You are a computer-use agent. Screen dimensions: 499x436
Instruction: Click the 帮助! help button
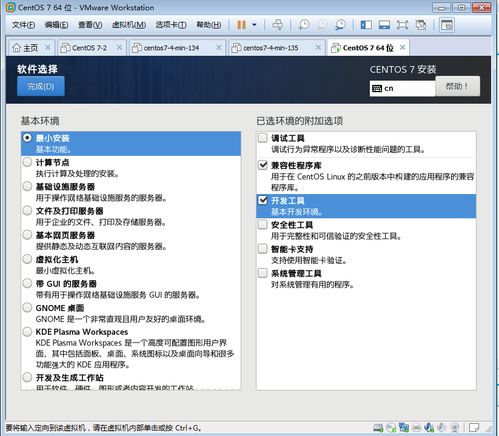[458, 86]
